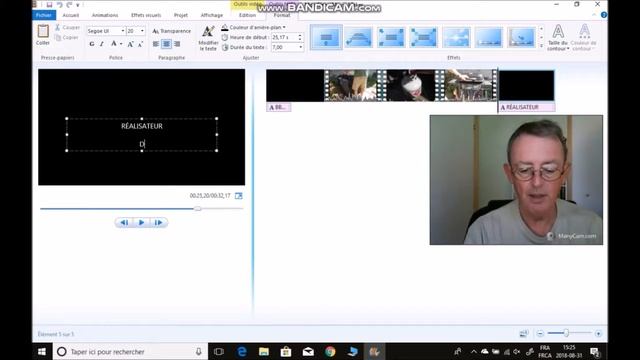Align text right
The width and height of the screenshot is (640, 360).
point(177,44)
